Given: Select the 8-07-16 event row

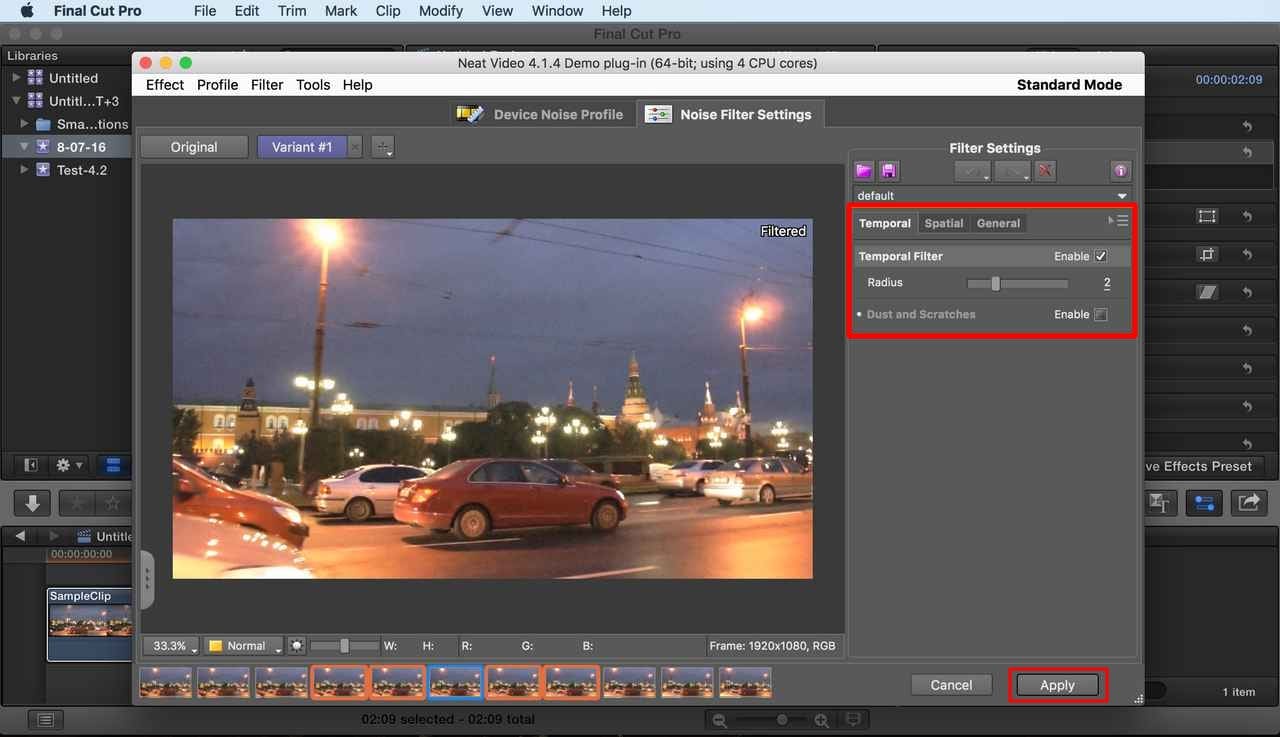Looking at the screenshot, I should [65, 147].
